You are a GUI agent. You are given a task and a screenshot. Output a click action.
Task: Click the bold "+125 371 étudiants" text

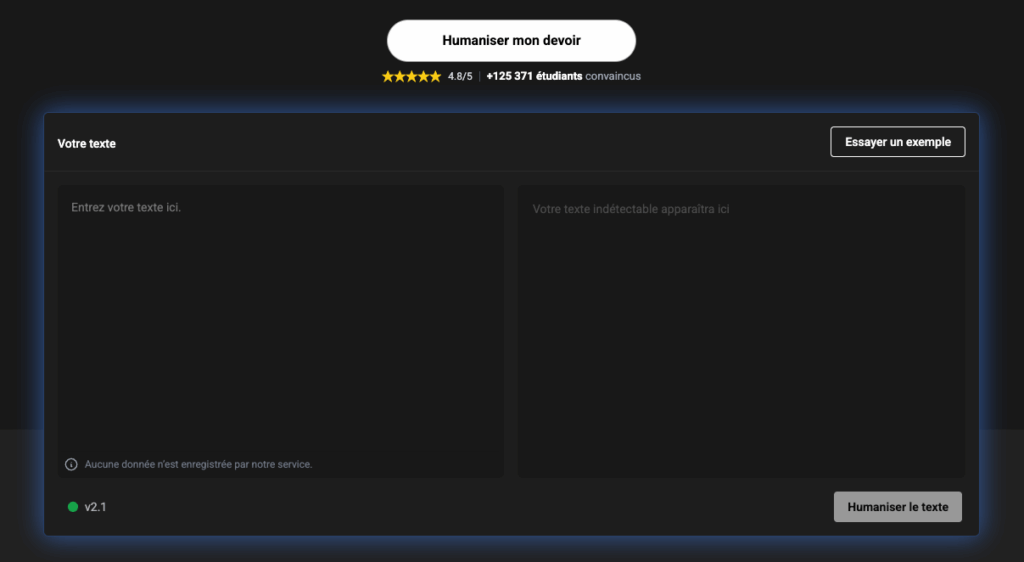534,77
